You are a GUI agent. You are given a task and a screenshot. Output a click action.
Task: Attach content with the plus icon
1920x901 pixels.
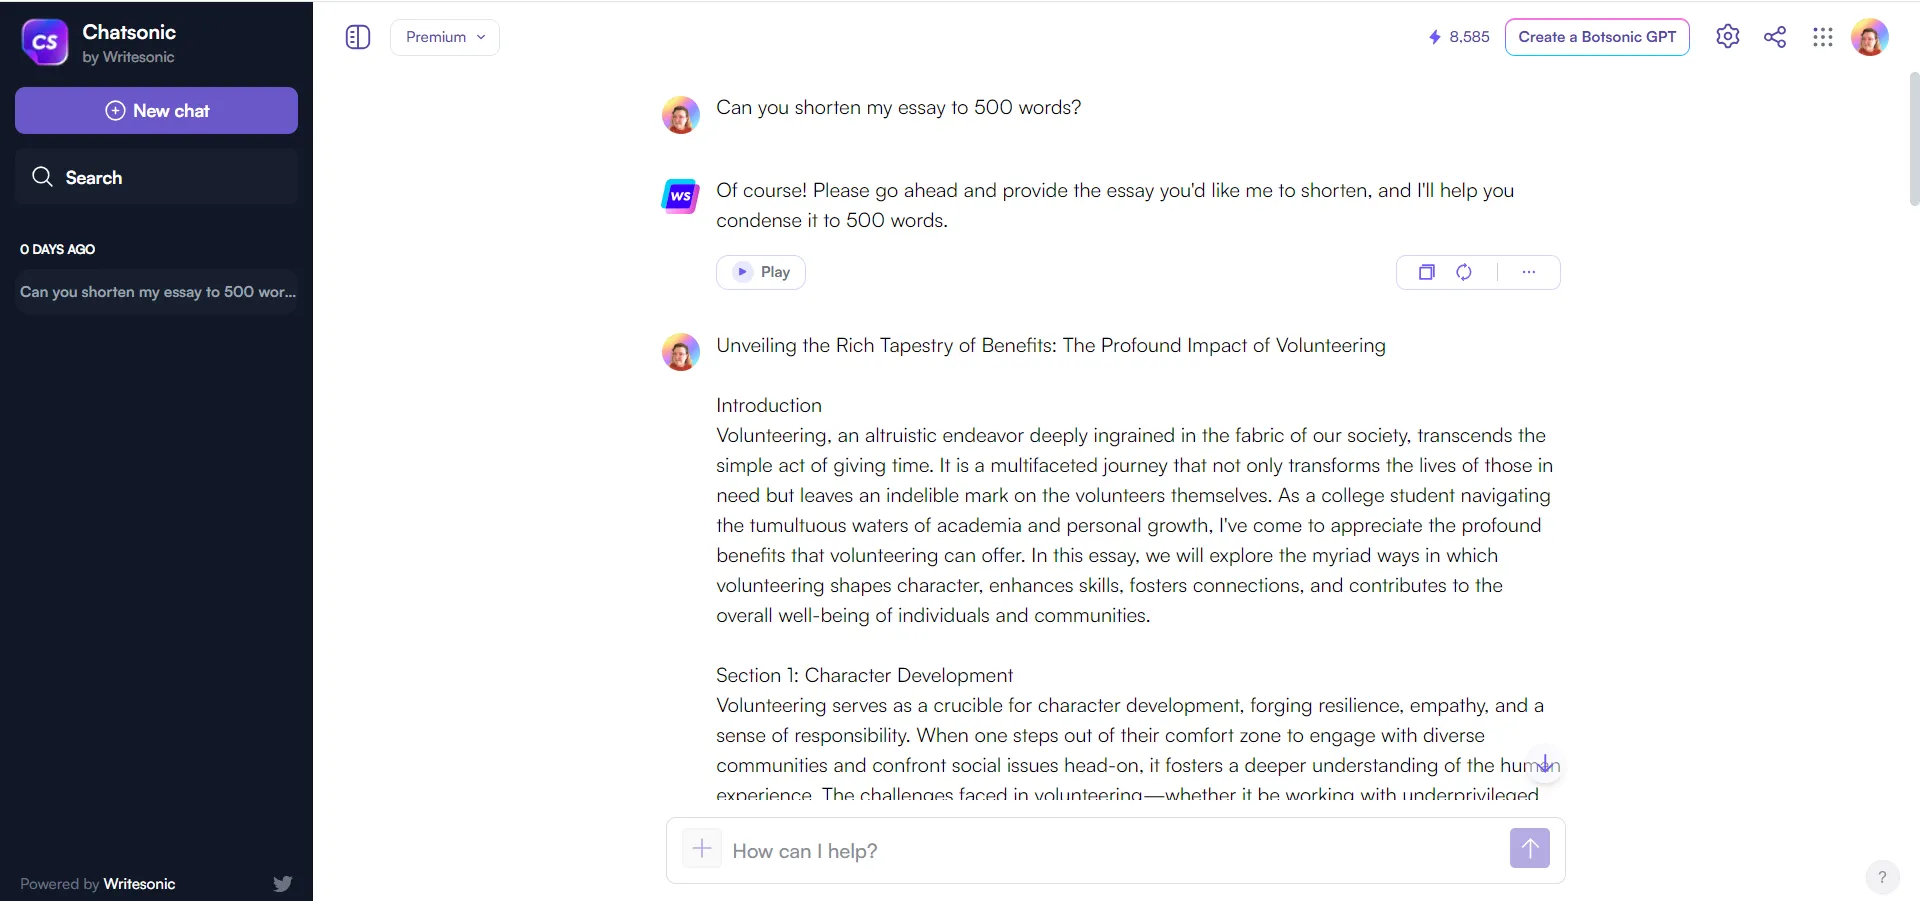701,848
